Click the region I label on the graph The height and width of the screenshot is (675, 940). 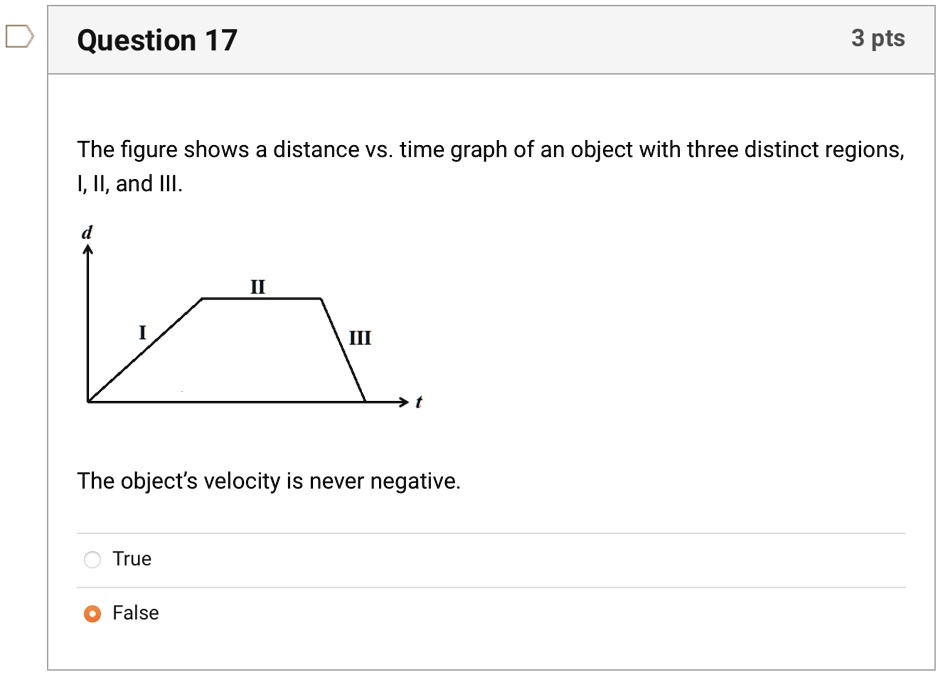(142, 330)
